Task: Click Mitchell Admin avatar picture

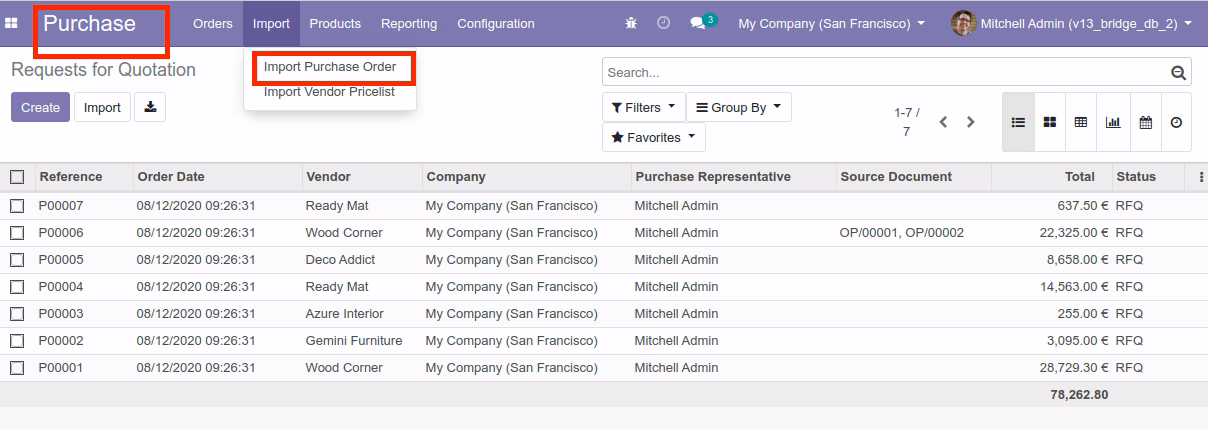Action: [x=963, y=23]
